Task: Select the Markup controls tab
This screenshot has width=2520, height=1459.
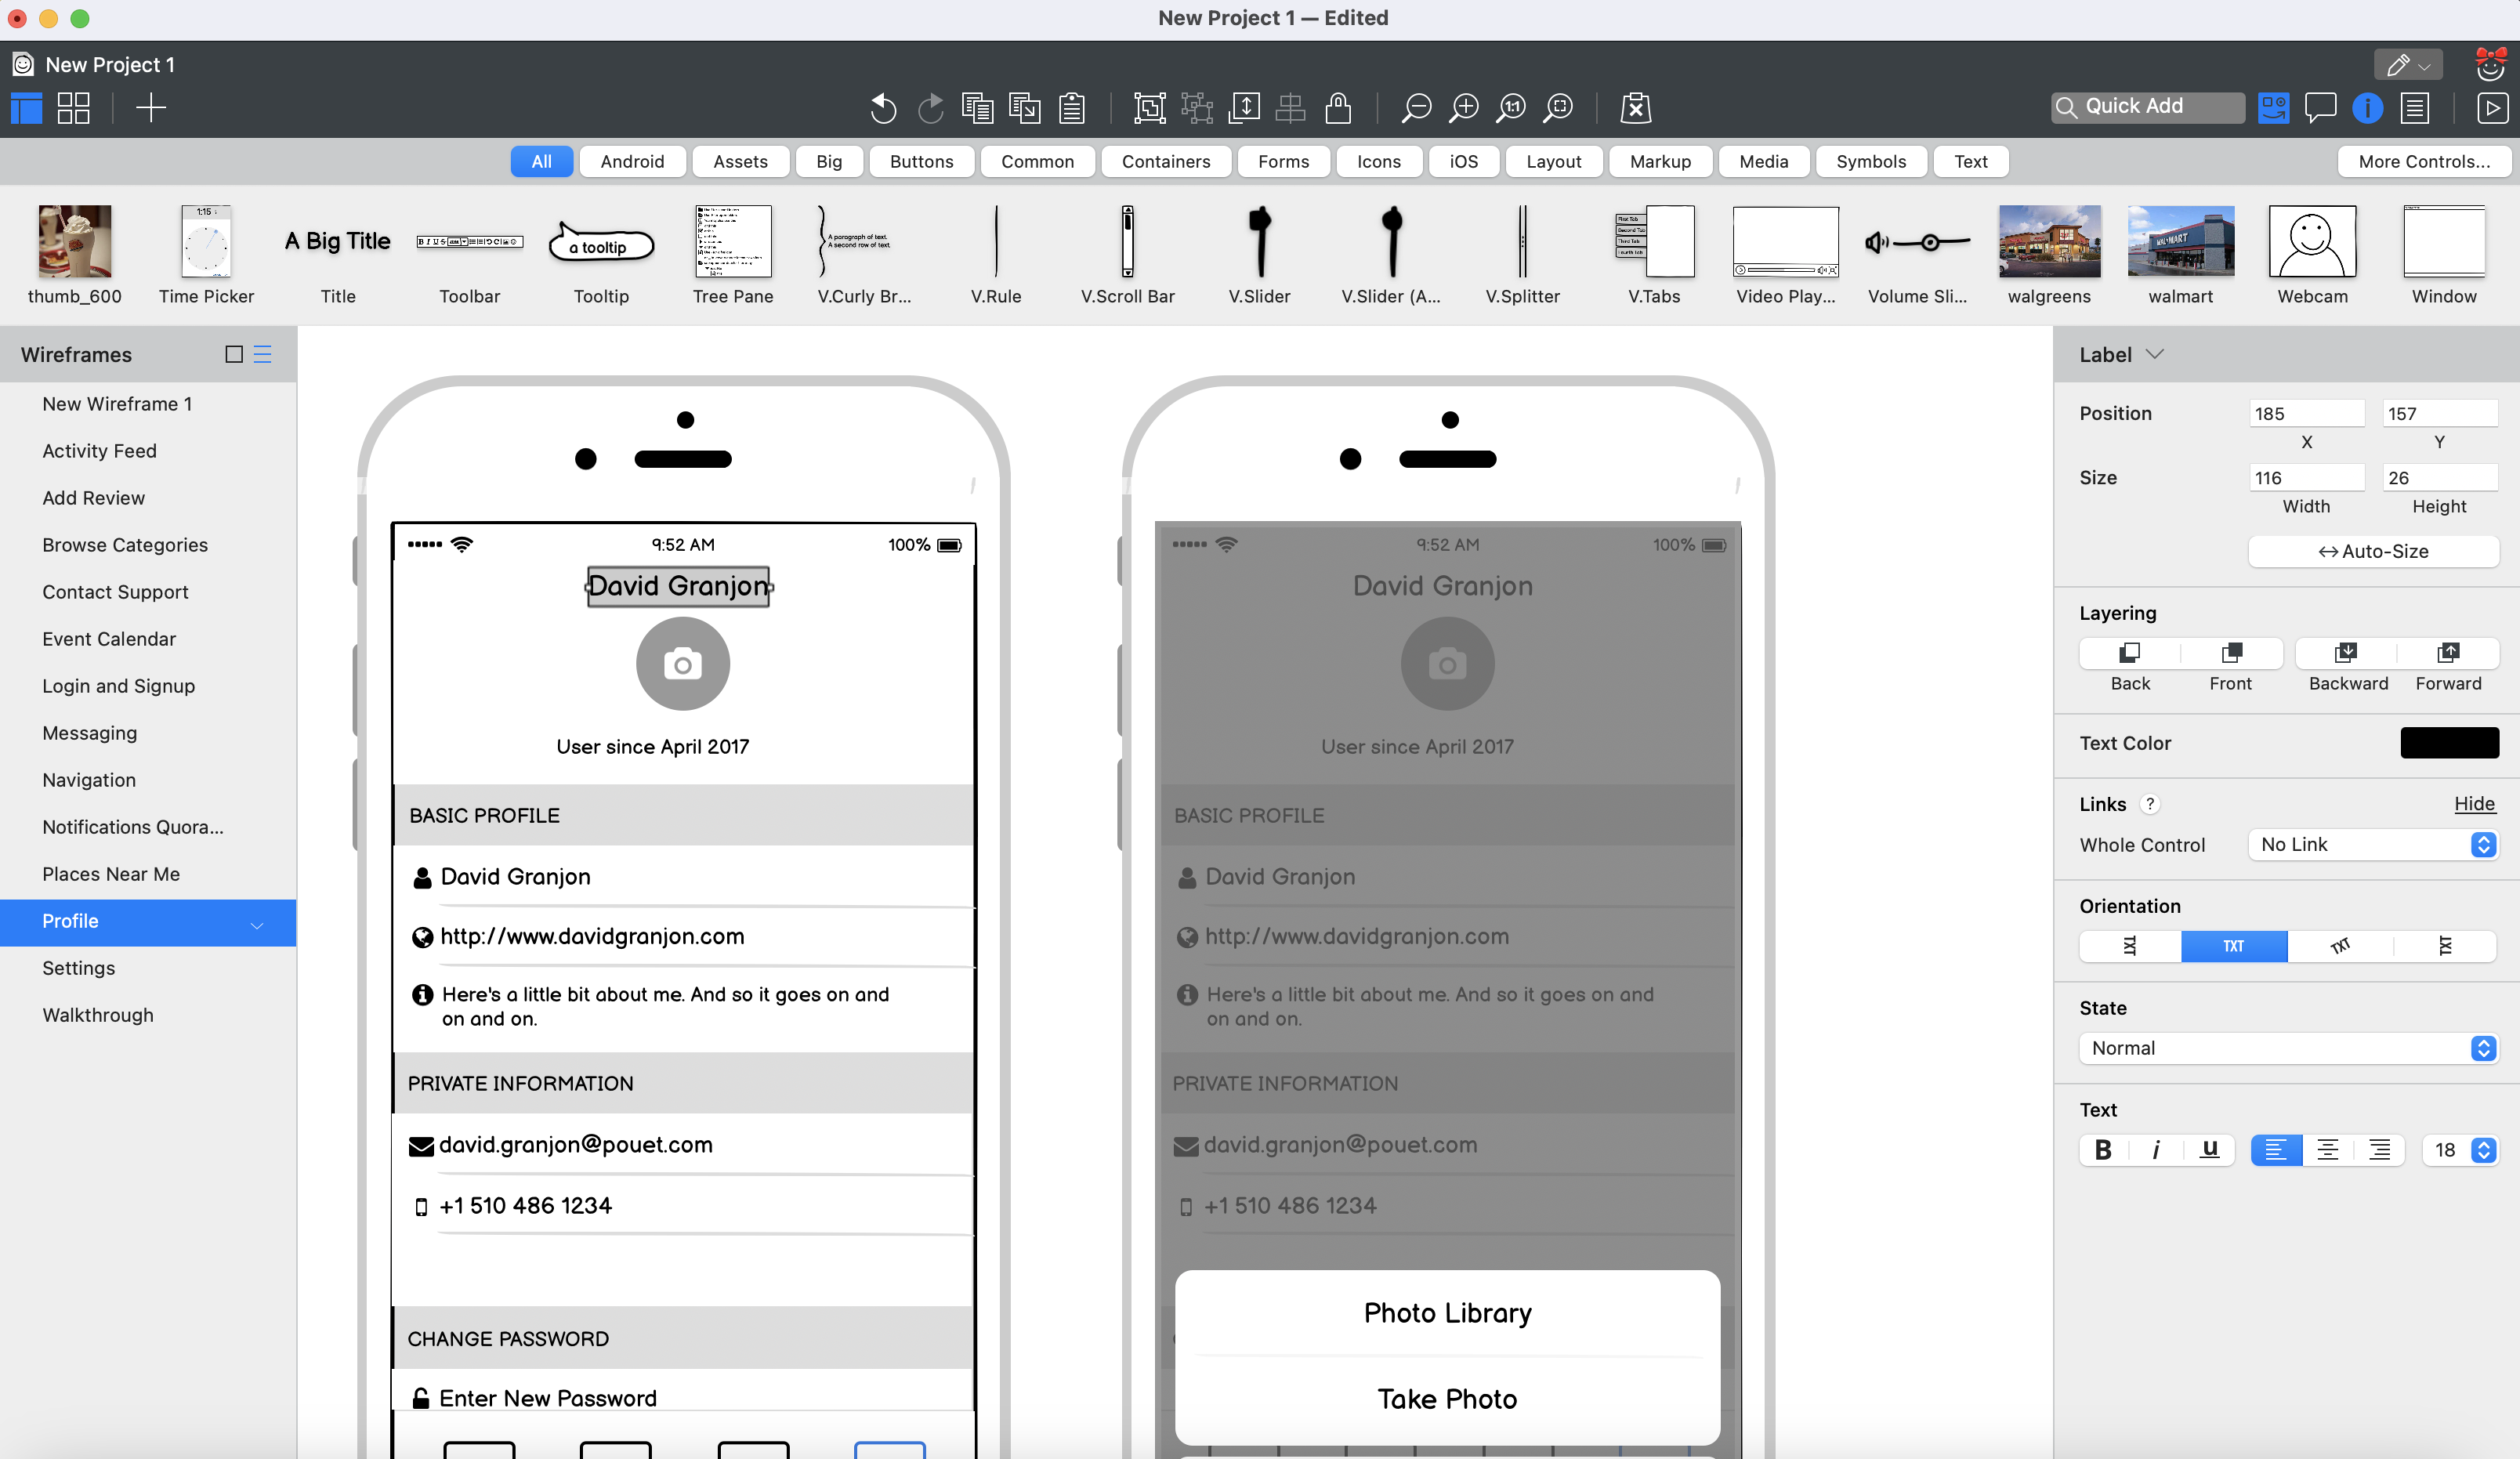Action: (1660, 161)
